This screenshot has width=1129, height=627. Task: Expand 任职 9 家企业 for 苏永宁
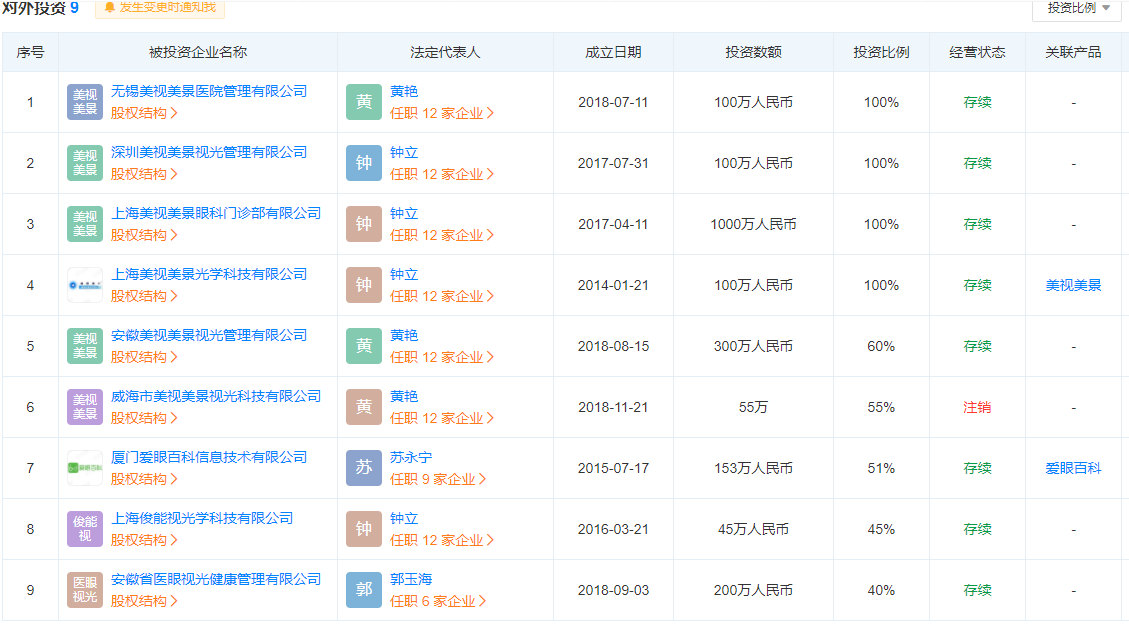pyautogui.click(x=438, y=479)
